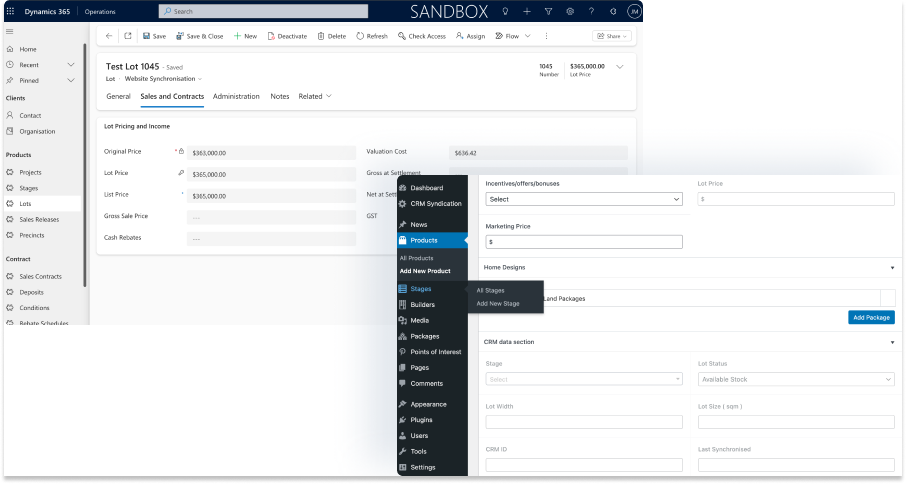
Task: Click All Stages in flyout menu
Action: 491,291
